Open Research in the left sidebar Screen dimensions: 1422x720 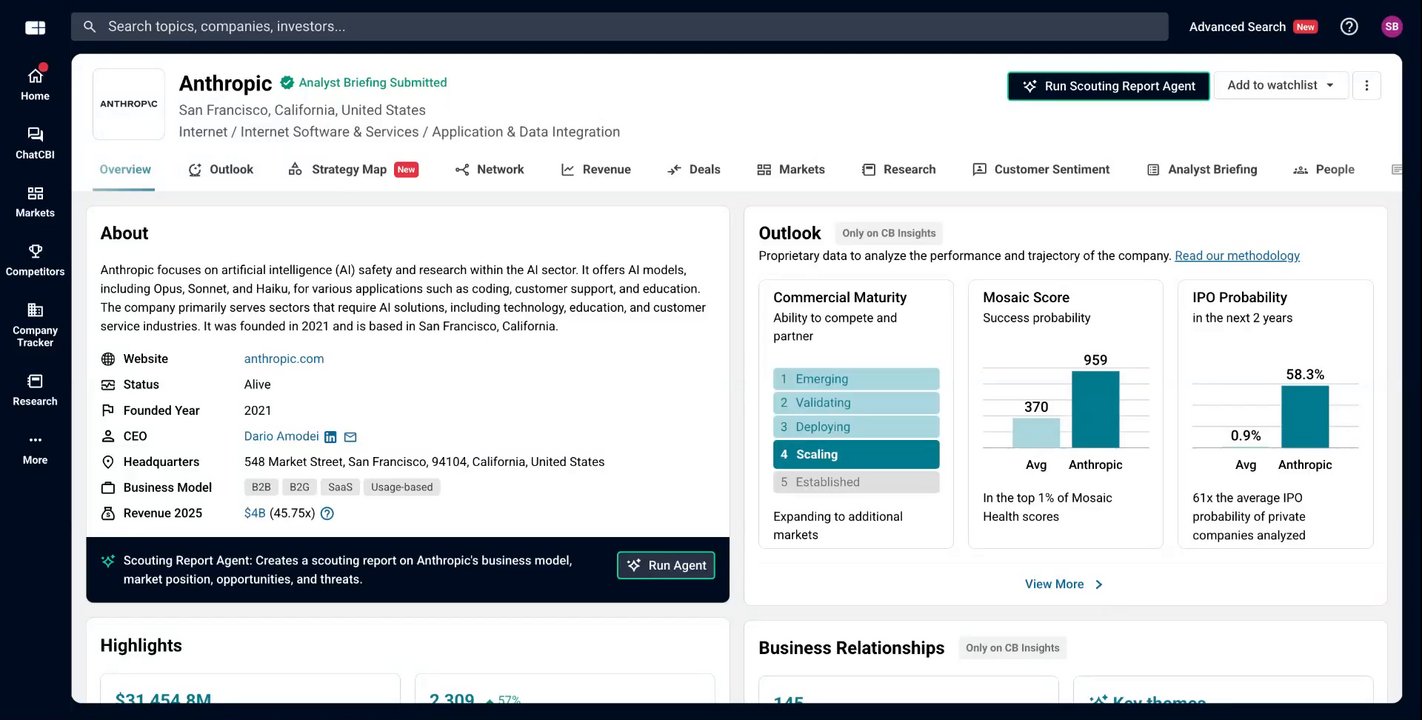[x=35, y=389]
